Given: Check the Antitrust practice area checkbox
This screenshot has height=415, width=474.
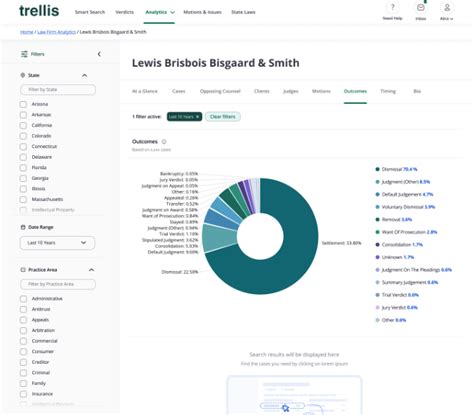Looking at the screenshot, I should (x=23, y=309).
